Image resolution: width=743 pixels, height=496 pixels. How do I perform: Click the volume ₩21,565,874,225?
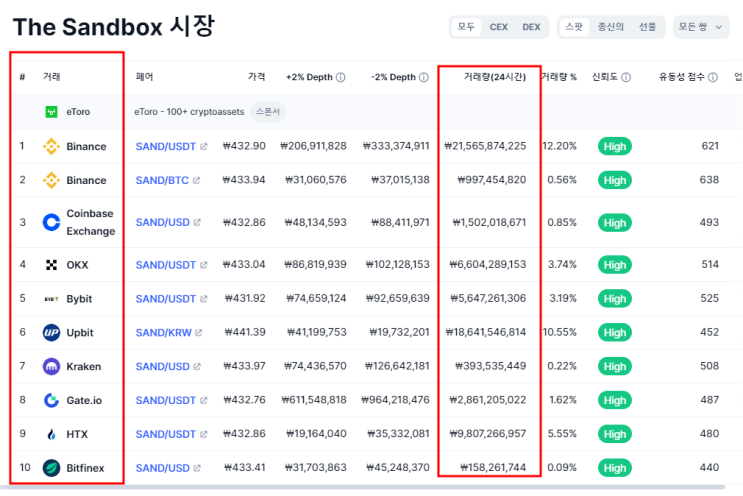tap(485, 146)
